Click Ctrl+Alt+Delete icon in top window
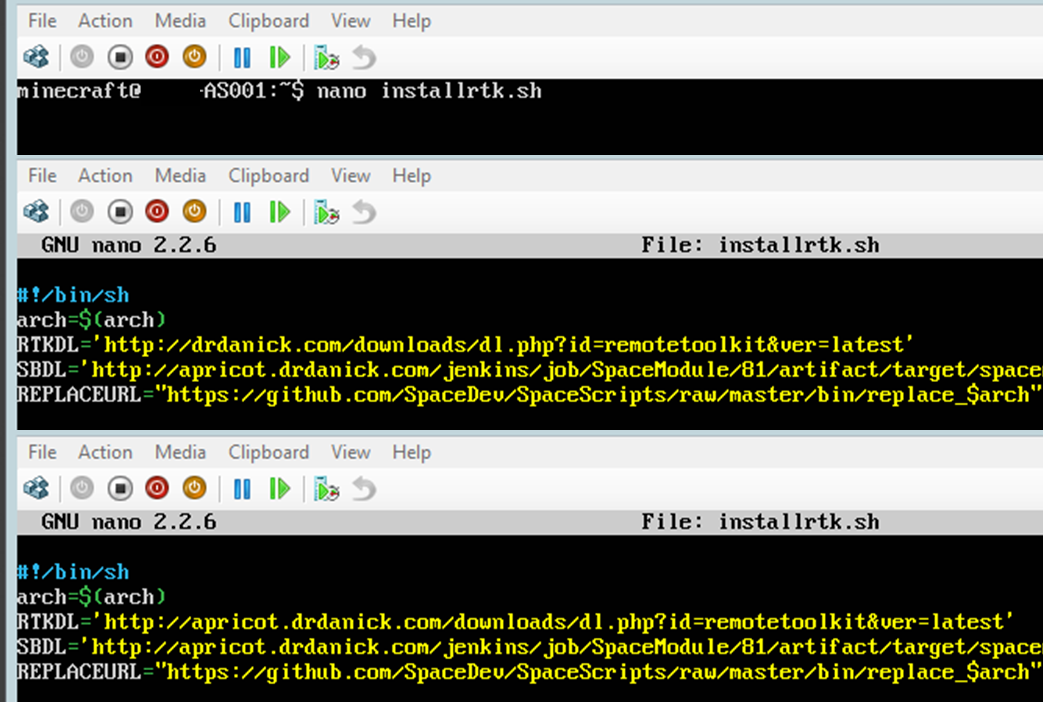This screenshot has width=1043, height=702. click(x=37, y=57)
